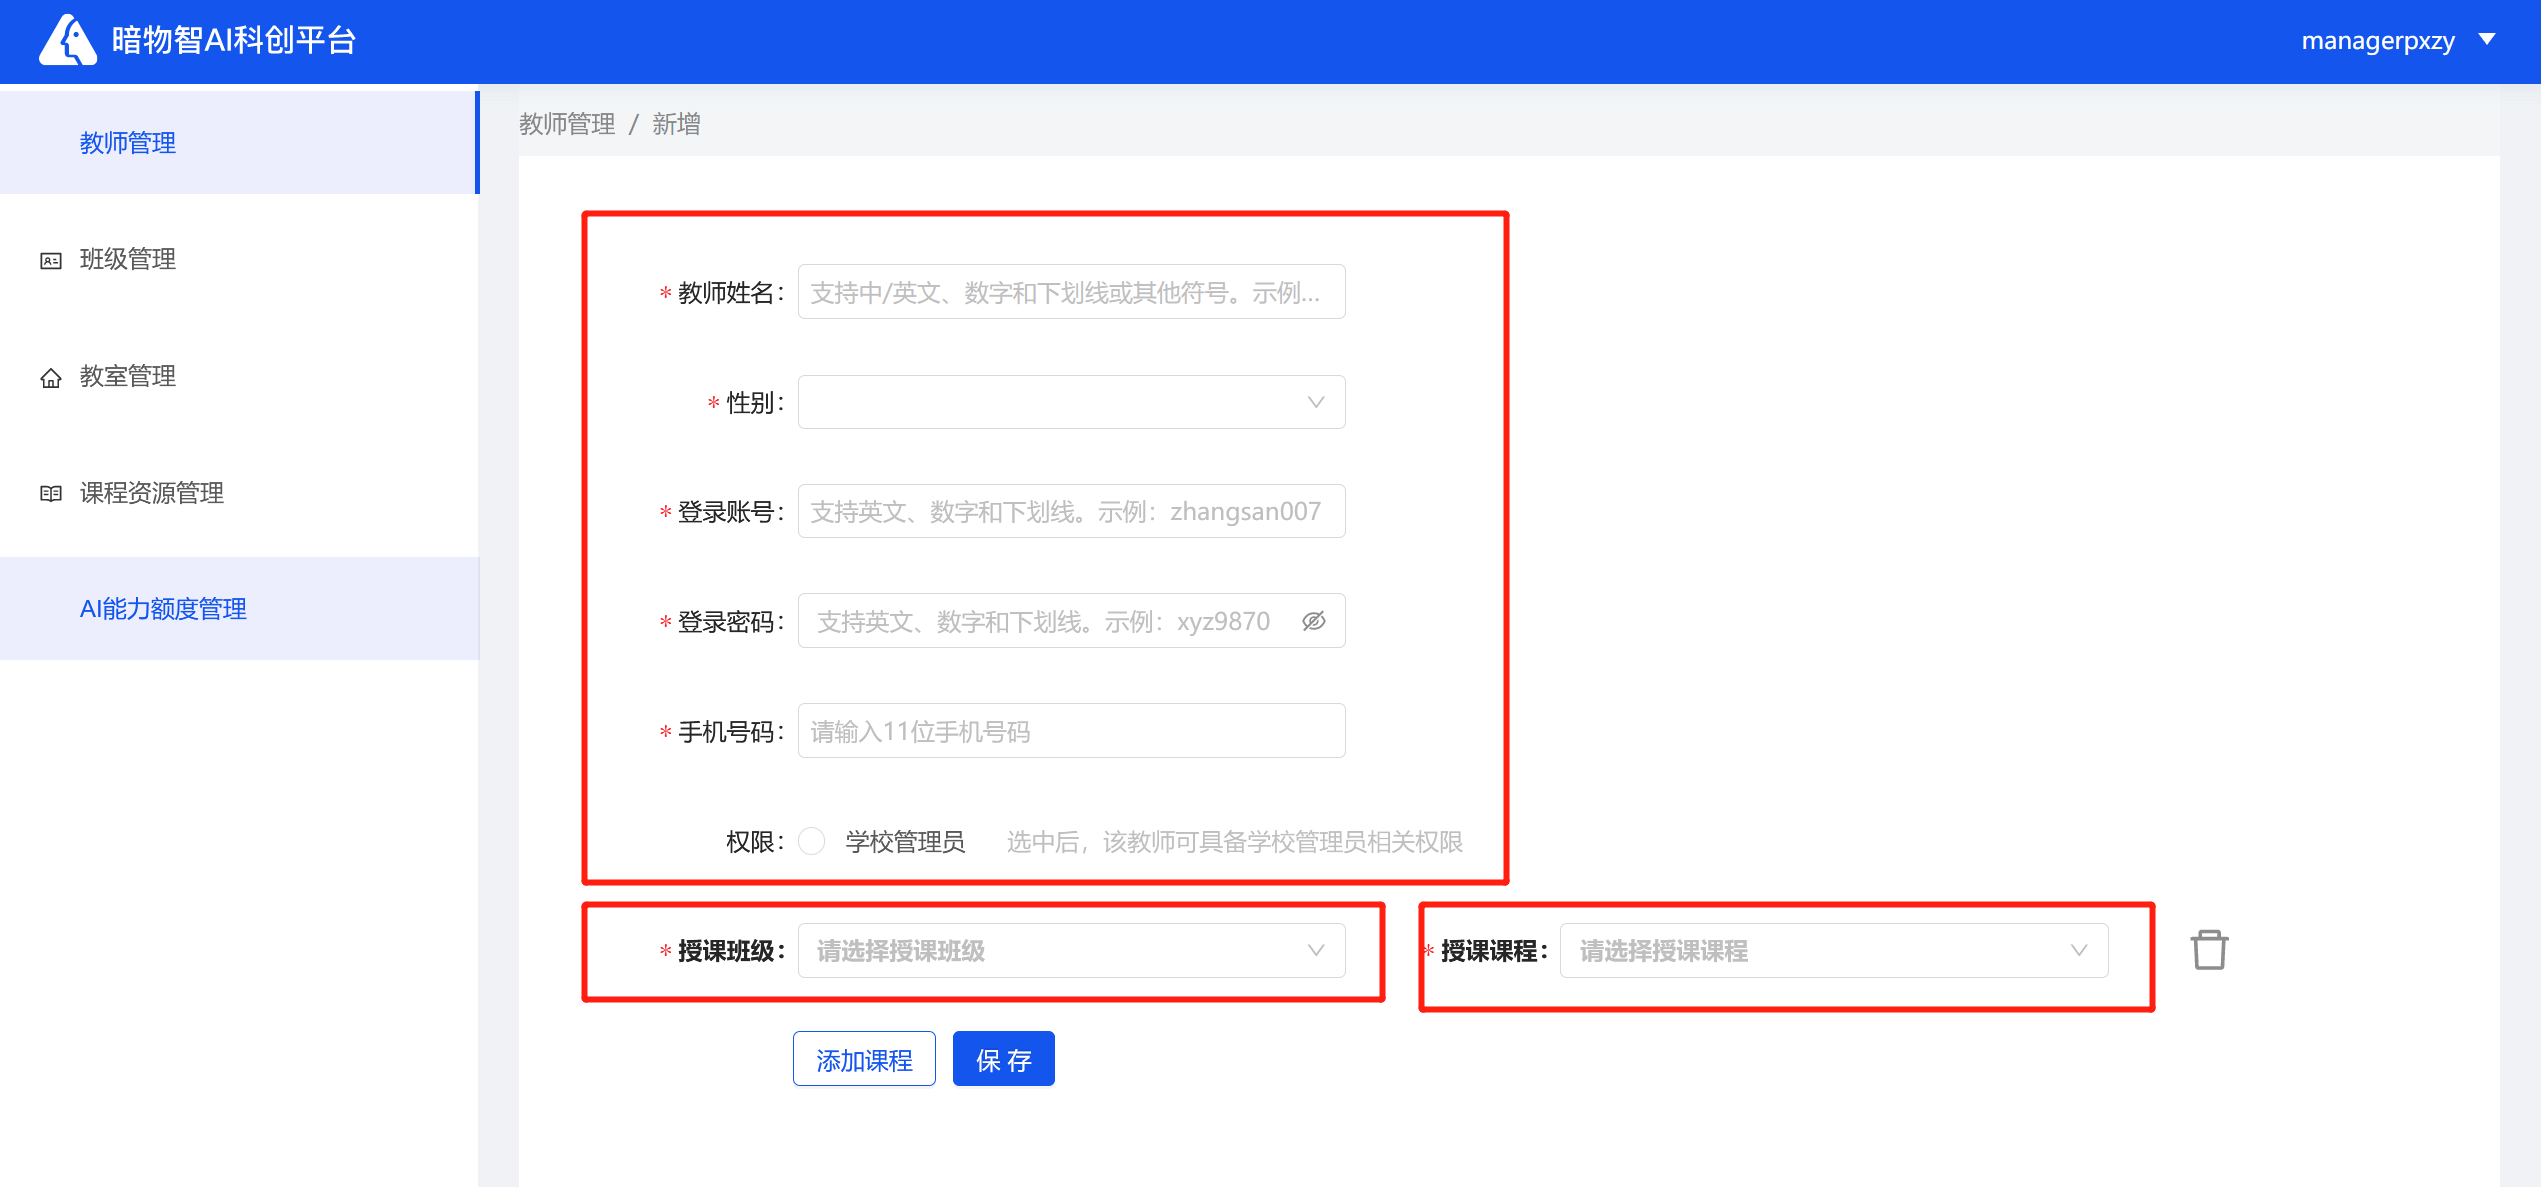
Task: Open 教师管理 in the sidebar
Action: coord(128,143)
